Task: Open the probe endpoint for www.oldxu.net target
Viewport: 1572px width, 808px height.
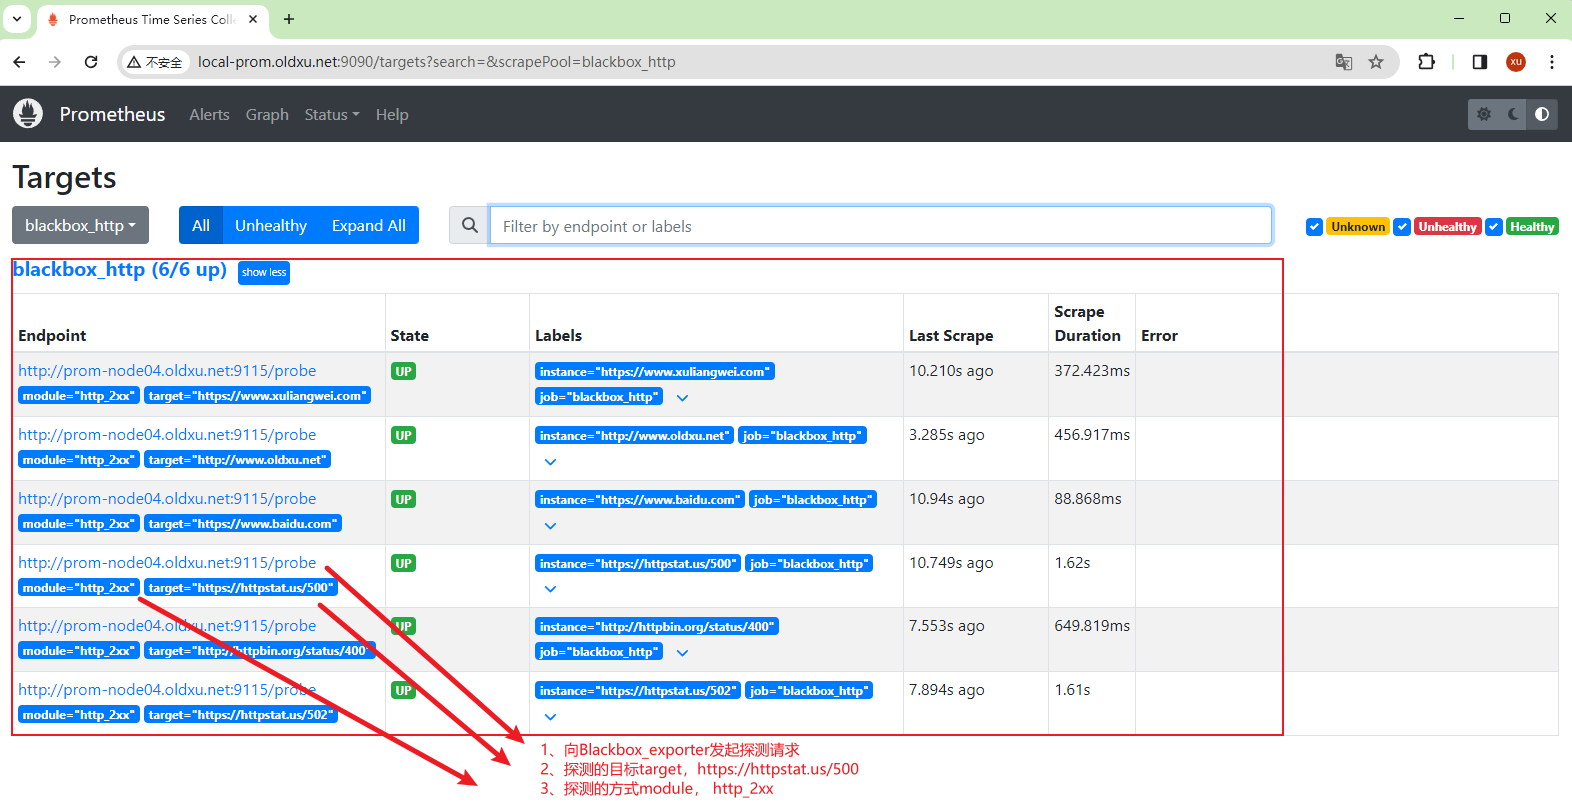Action: [x=167, y=435]
